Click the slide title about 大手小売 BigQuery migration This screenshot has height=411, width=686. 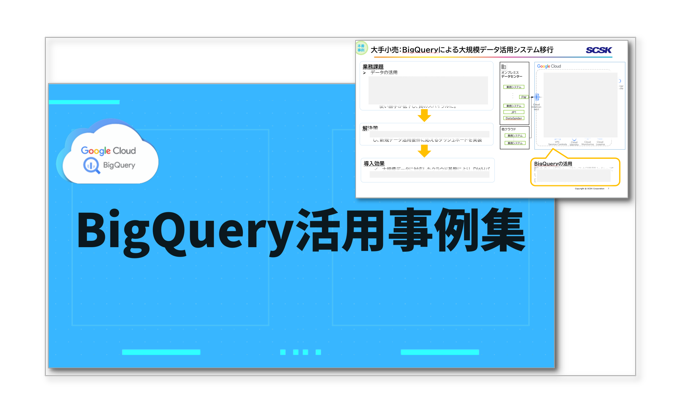coord(462,50)
